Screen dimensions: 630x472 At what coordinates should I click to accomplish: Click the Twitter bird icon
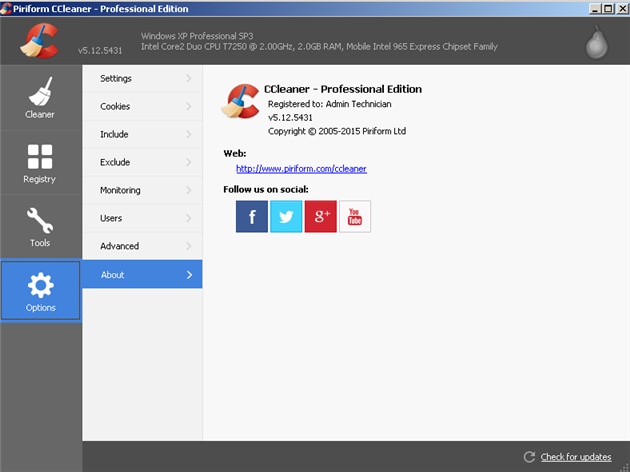coord(286,216)
